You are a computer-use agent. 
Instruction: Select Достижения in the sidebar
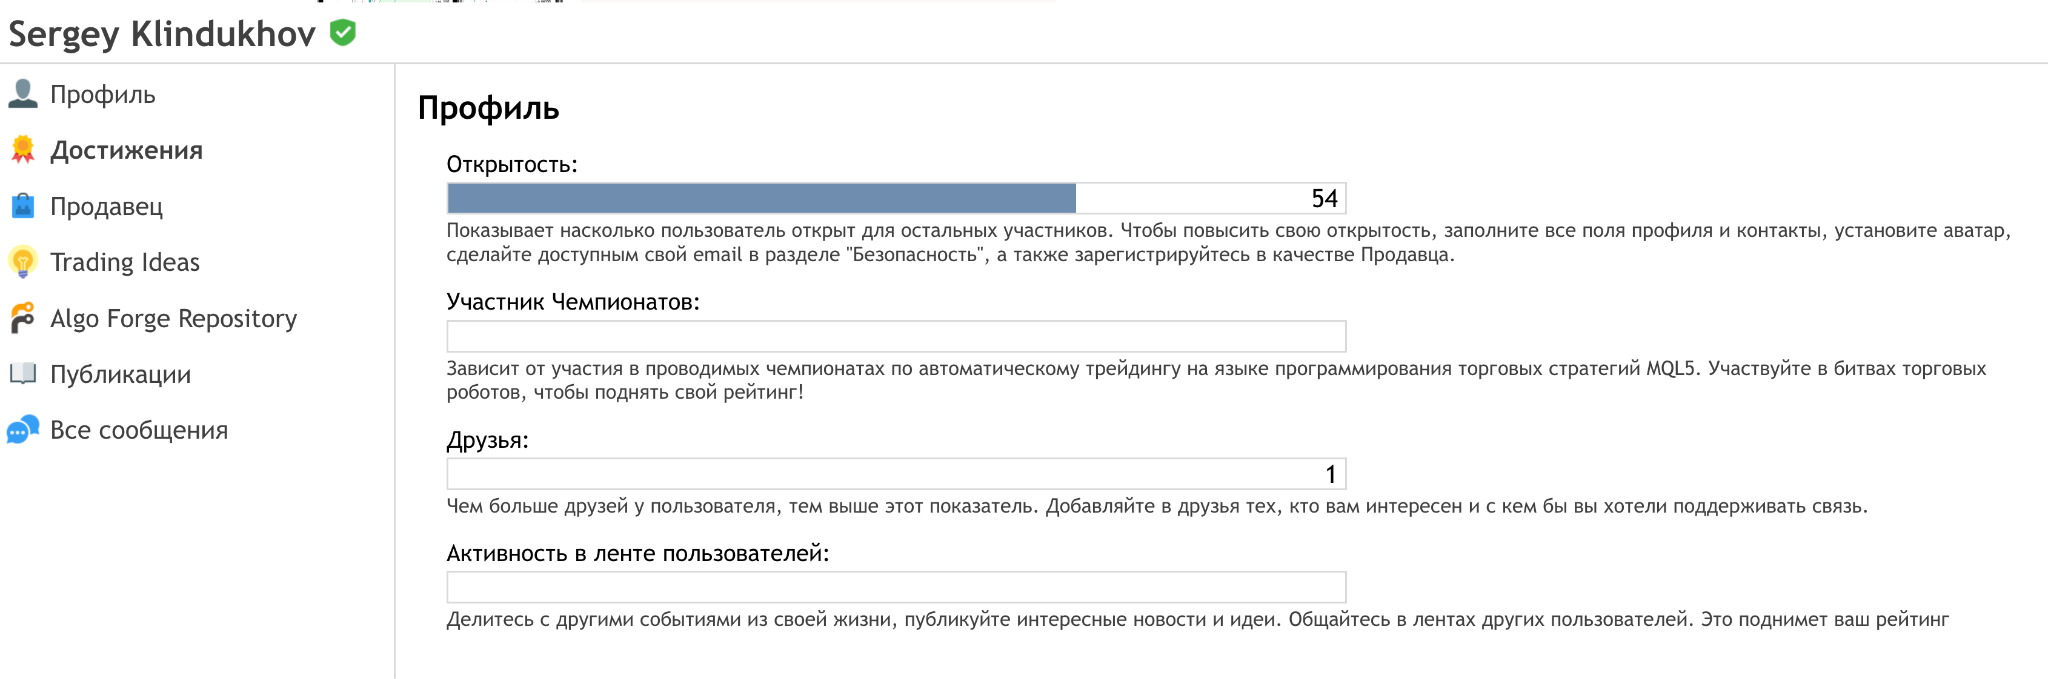pos(127,151)
